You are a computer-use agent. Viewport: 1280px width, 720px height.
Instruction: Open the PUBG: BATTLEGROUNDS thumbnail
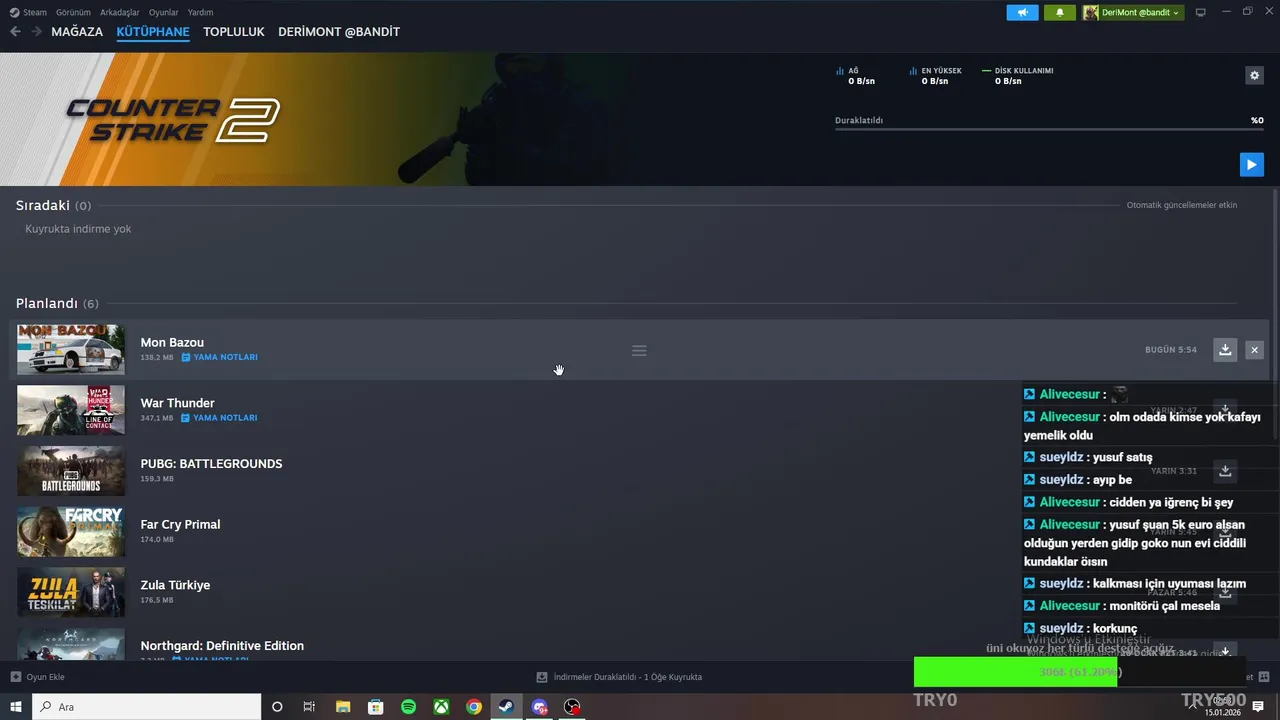tap(71, 471)
